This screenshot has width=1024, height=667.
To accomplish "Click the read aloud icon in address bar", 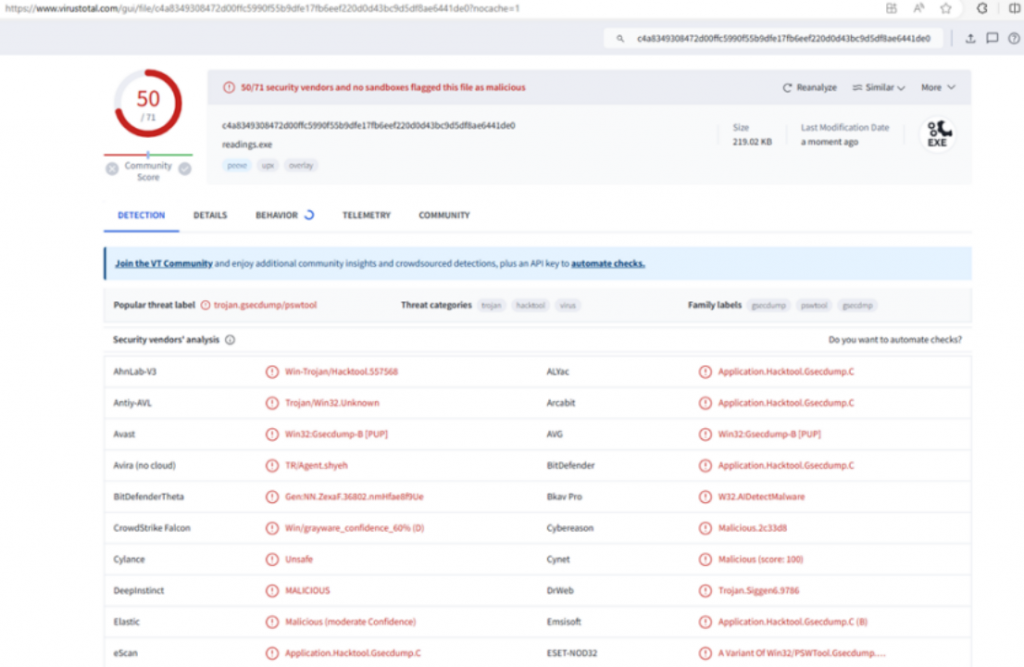I will click(x=919, y=8).
